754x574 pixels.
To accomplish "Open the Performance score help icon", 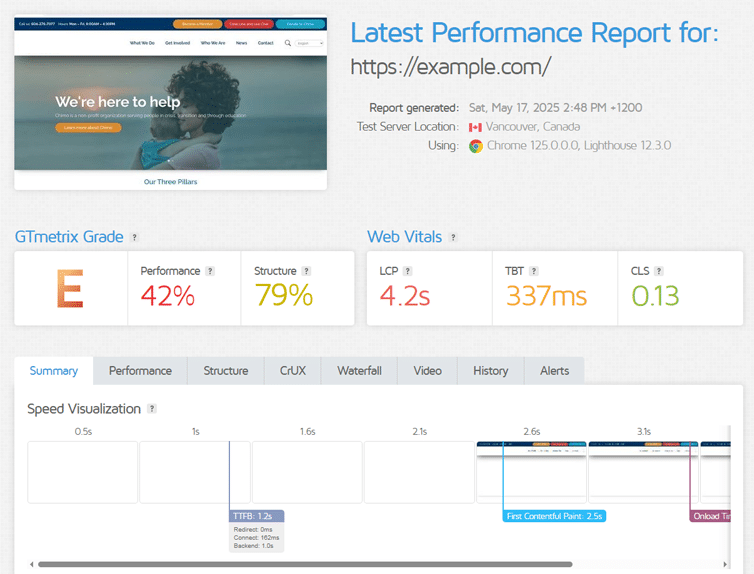I will pyautogui.click(x=210, y=271).
